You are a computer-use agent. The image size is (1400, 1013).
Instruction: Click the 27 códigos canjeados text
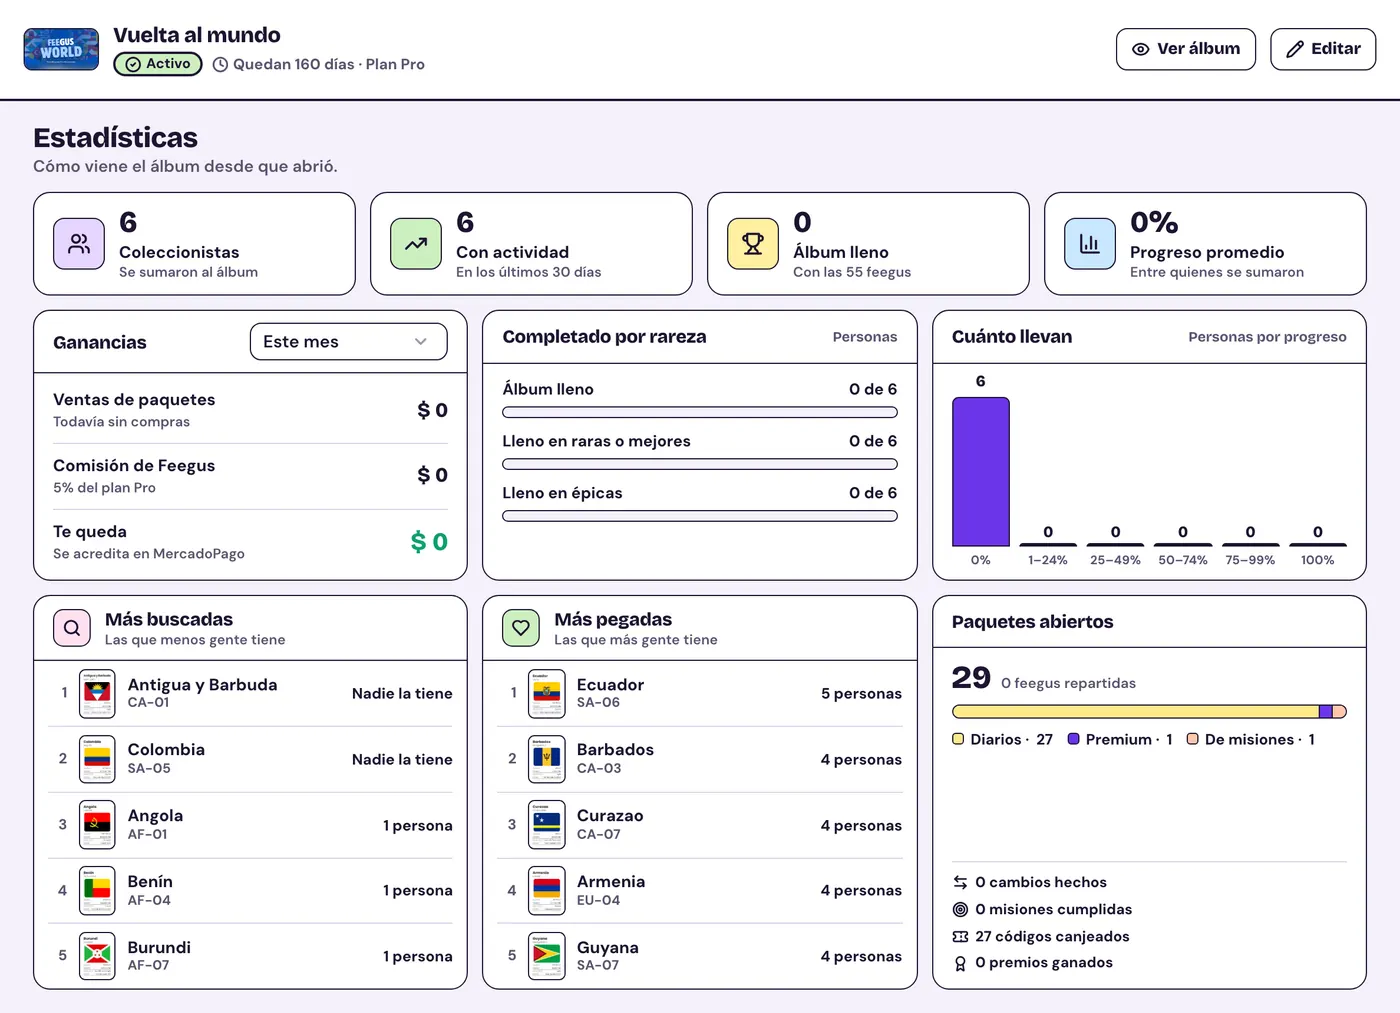[x=1052, y=936]
